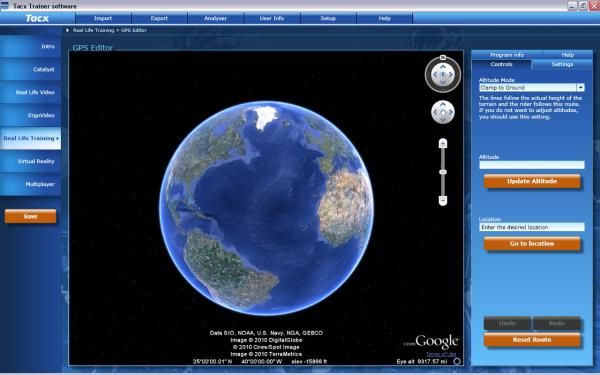Click the Google logo on the map

(436, 341)
